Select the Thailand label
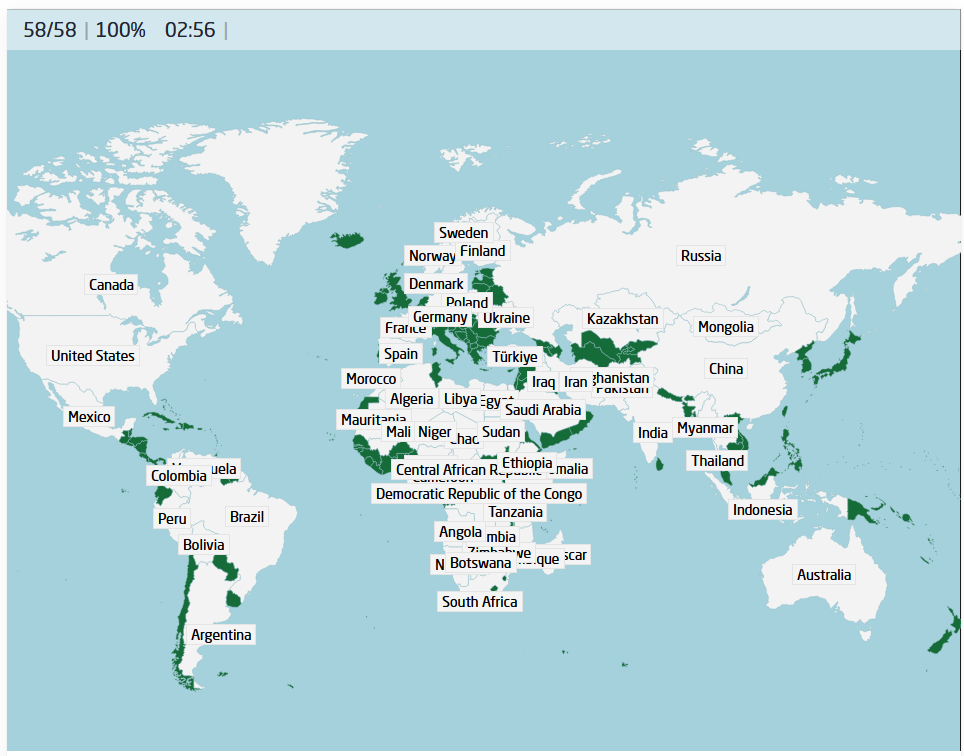Screen dimensions: 964x756 click(718, 461)
